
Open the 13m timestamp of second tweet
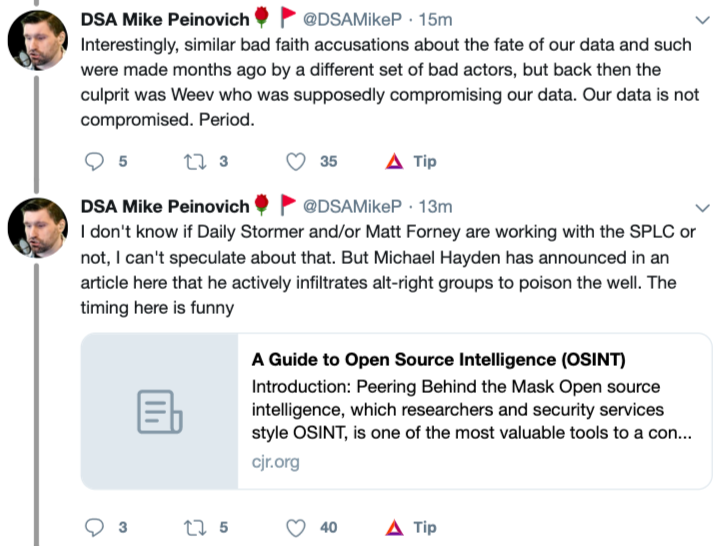(435, 206)
